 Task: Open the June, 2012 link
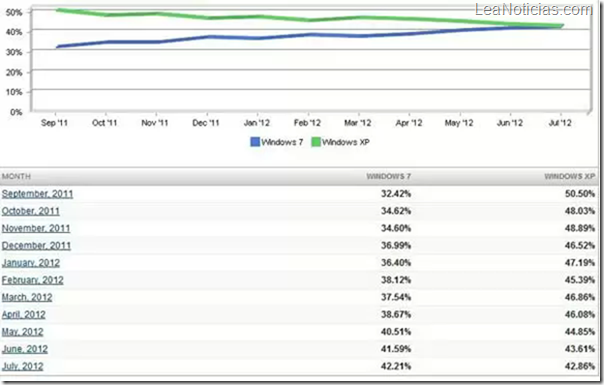click(x=25, y=349)
